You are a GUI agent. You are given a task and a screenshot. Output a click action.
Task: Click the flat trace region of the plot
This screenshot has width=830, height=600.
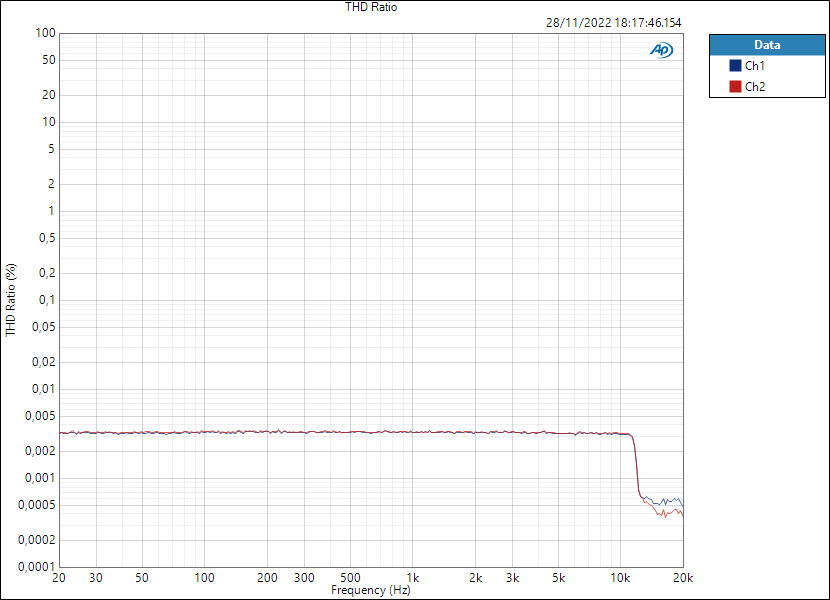point(350,432)
